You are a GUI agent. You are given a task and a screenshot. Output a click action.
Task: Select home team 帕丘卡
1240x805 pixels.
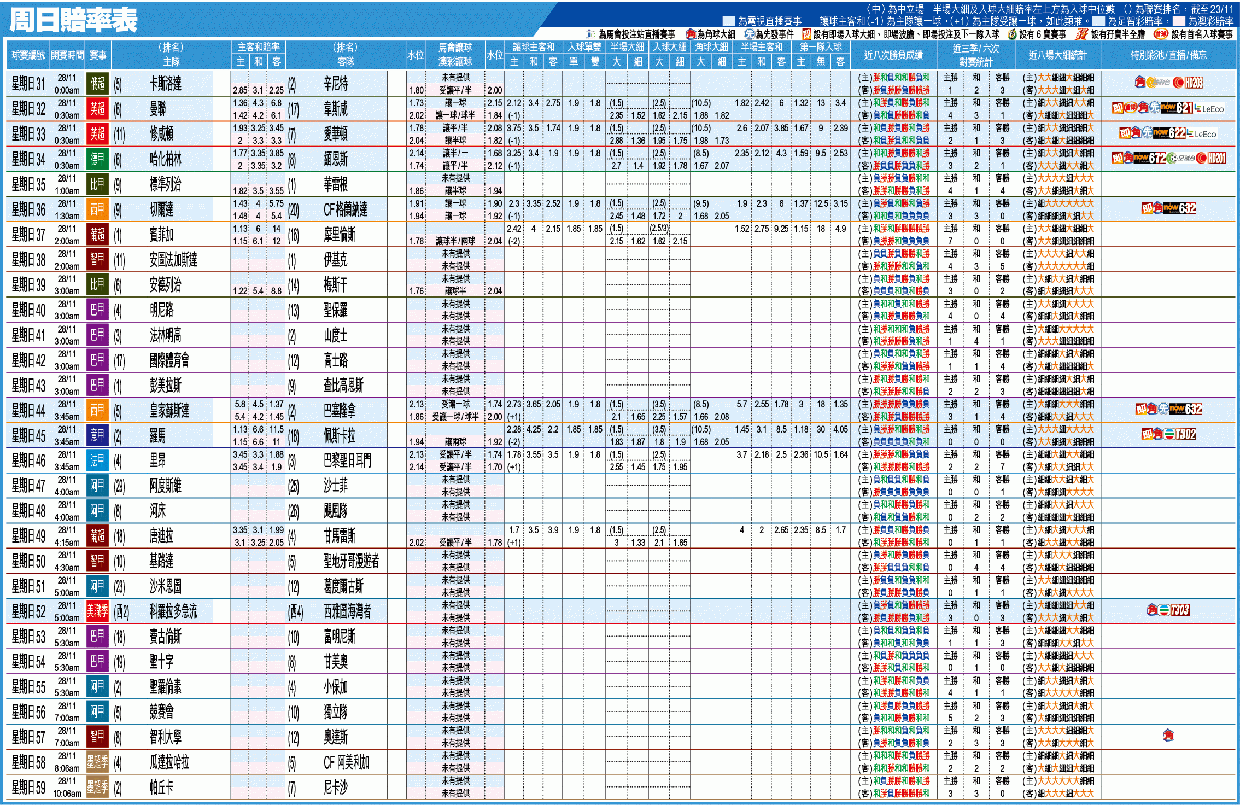click(162, 787)
